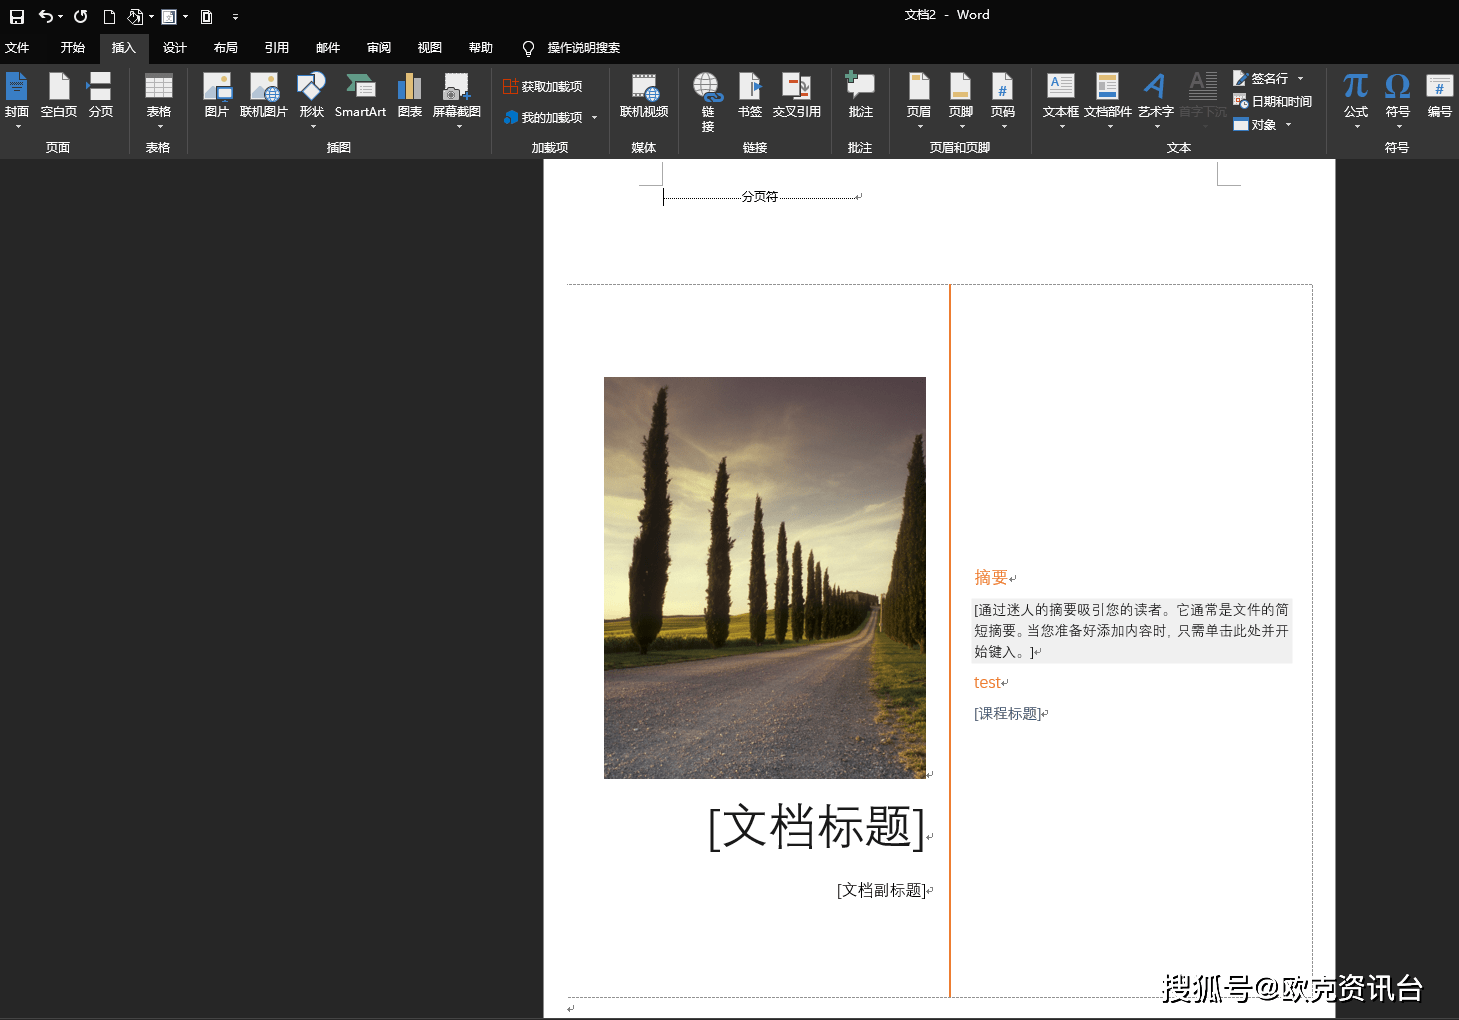The image size is (1459, 1020).
Task: Open the 公式 equation dropdown
Action: point(1355,100)
